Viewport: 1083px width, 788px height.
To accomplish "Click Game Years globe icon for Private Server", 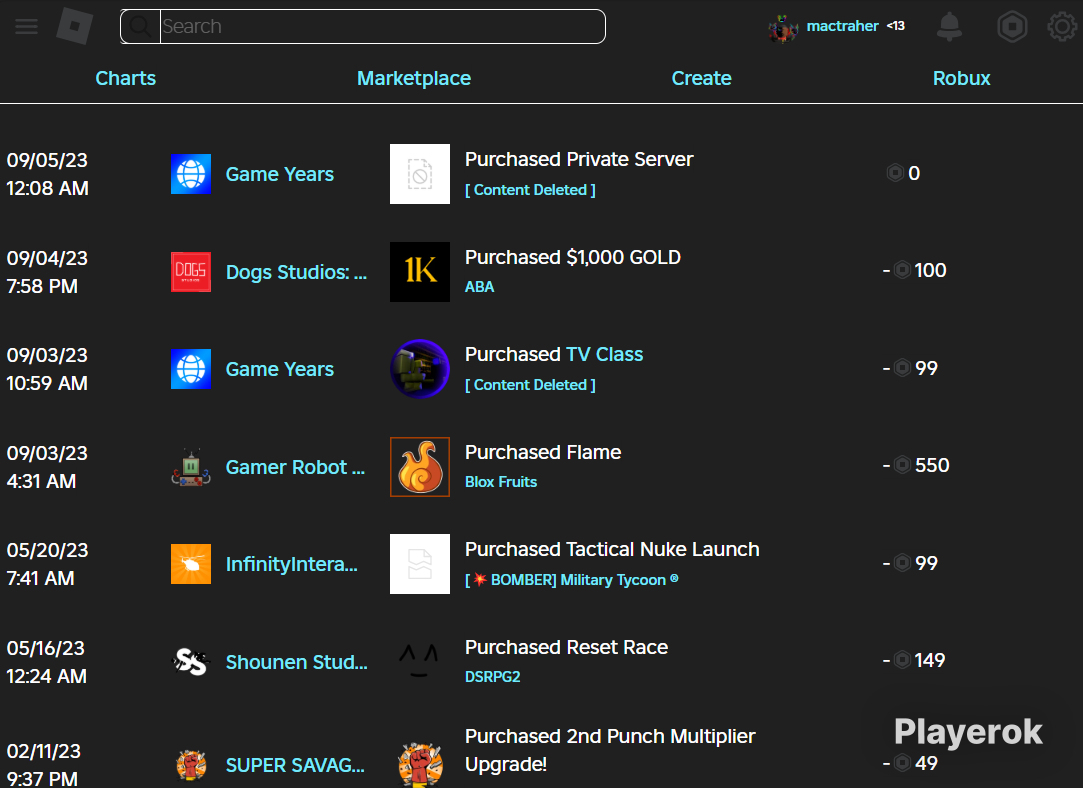I will tap(191, 174).
